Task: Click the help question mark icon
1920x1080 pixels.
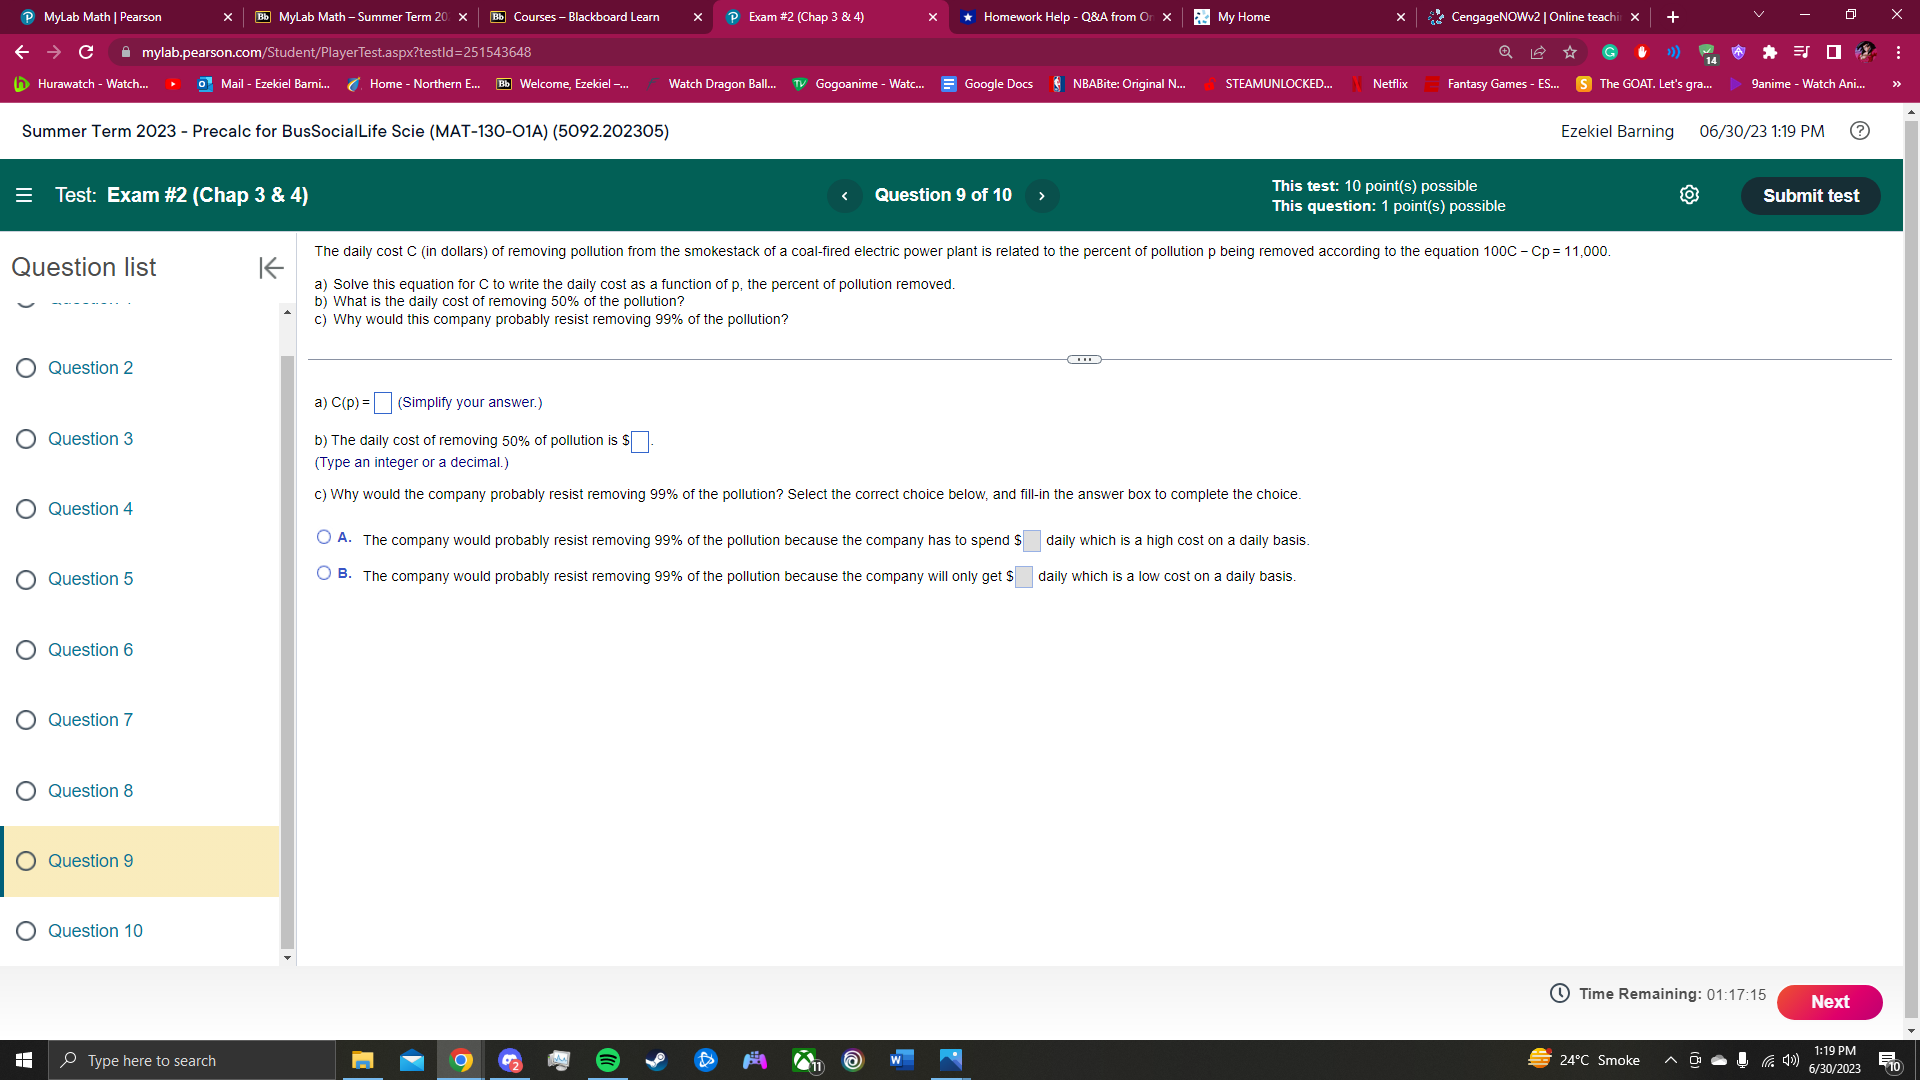Action: tap(1859, 131)
